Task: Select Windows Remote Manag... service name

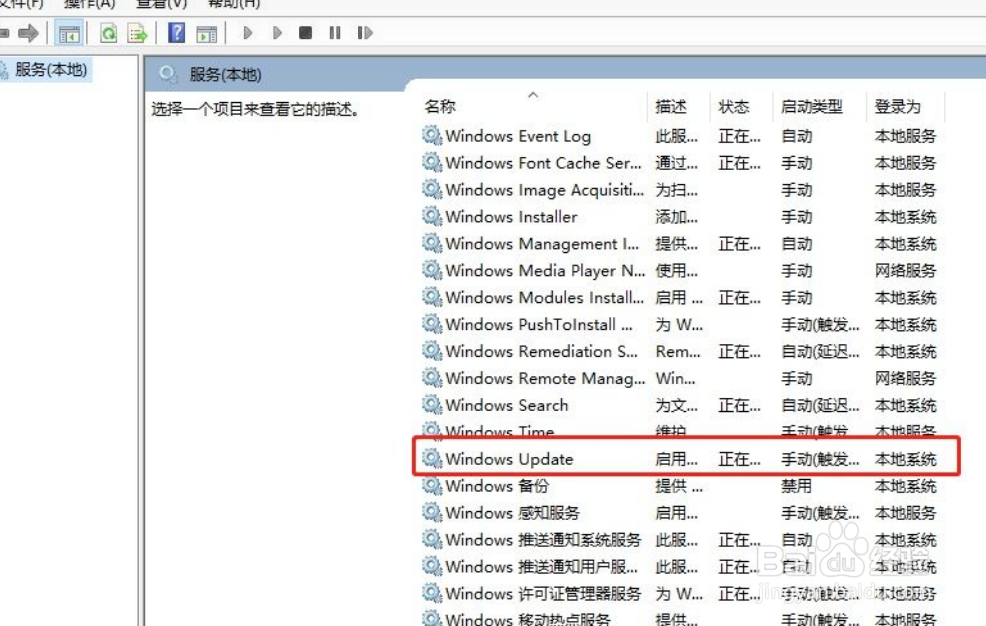Action: 545,378
